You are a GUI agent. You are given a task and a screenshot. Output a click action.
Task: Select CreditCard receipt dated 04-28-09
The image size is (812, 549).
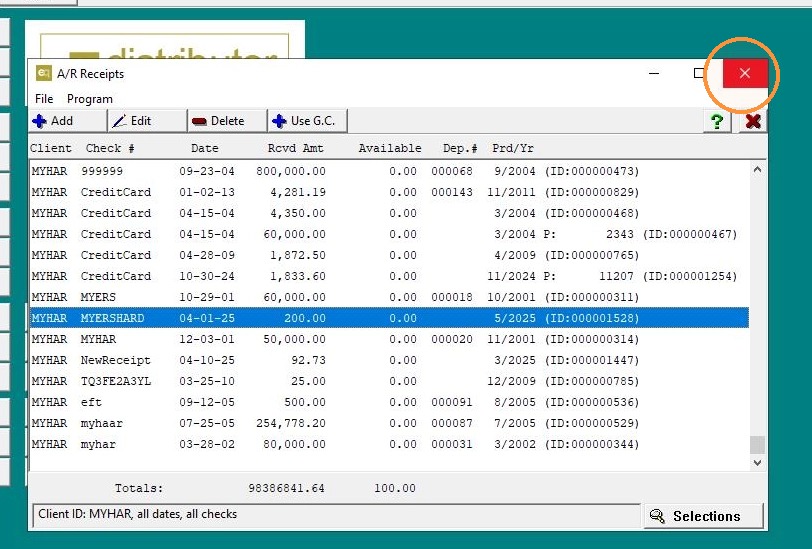pyautogui.click(x=389, y=255)
